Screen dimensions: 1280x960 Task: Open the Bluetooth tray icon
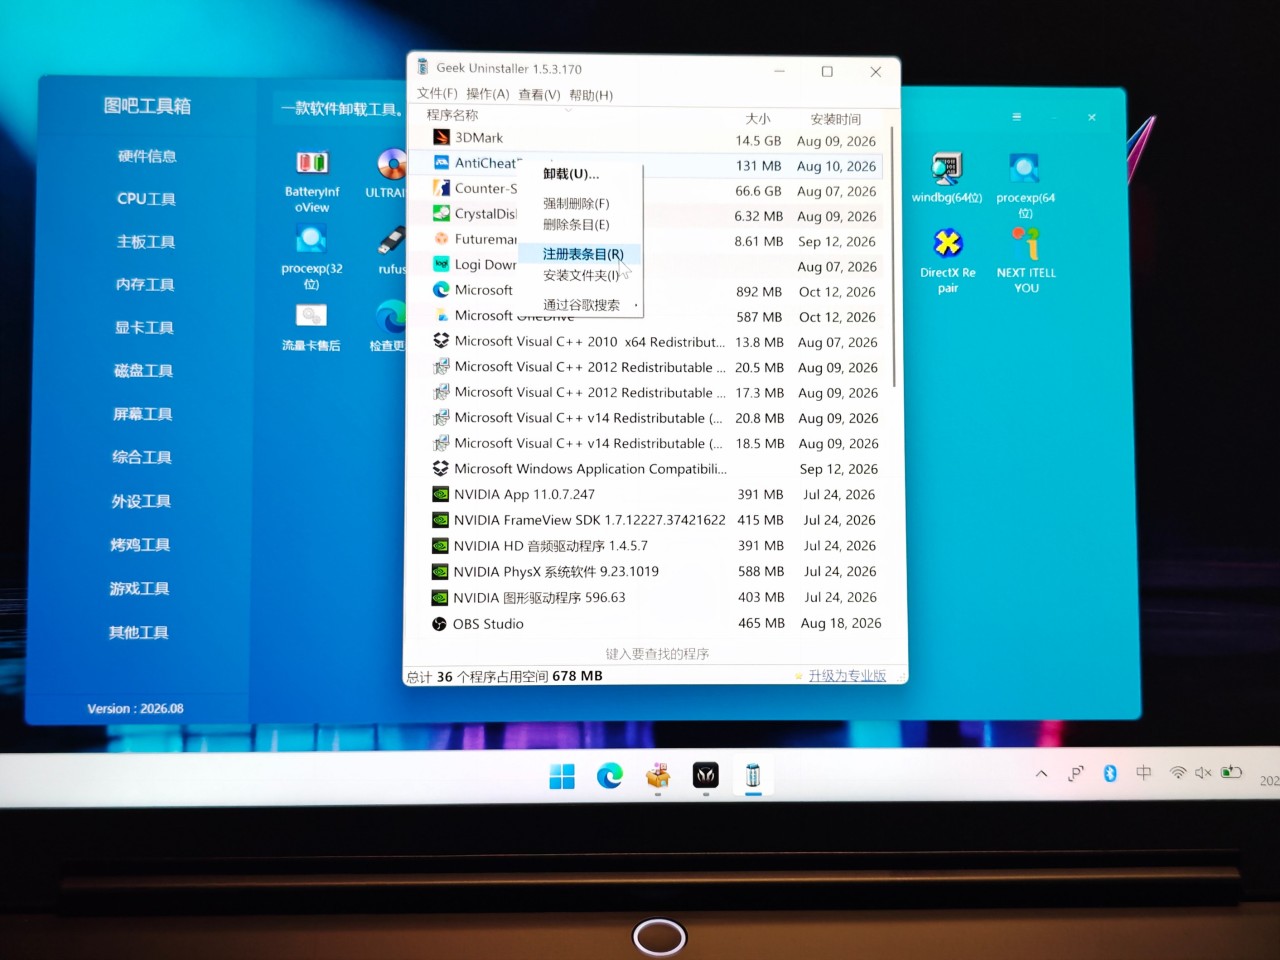click(x=1109, y=773)
